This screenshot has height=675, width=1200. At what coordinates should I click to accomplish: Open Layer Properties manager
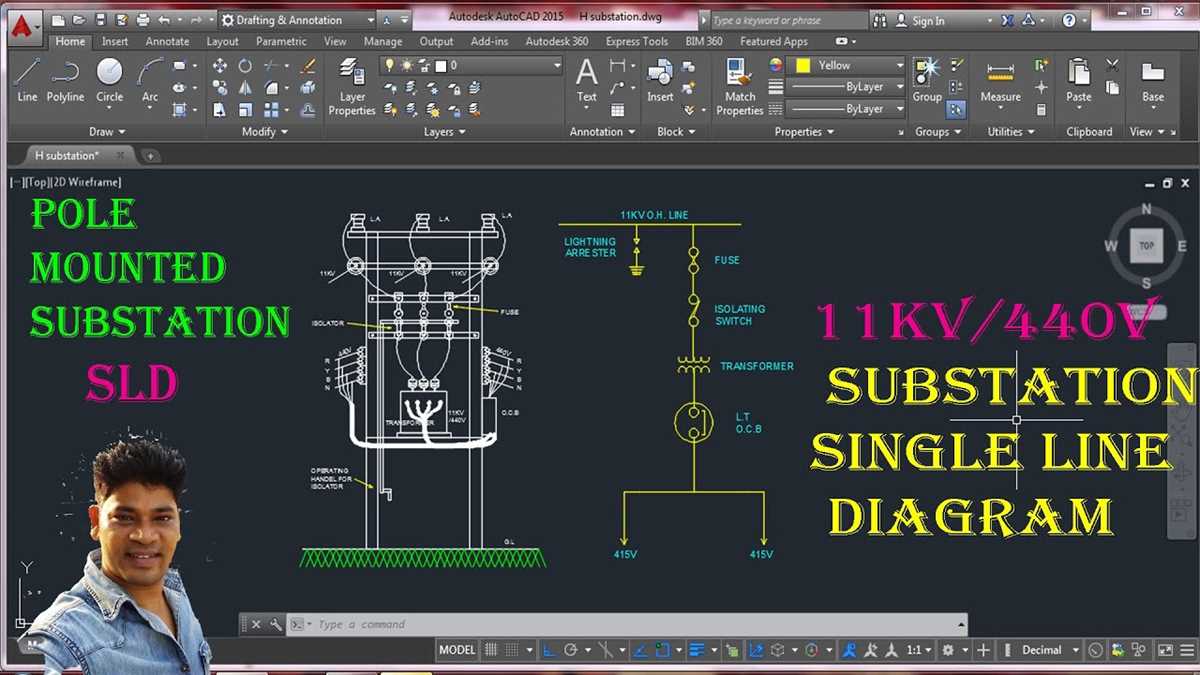(x=352, y=86)
